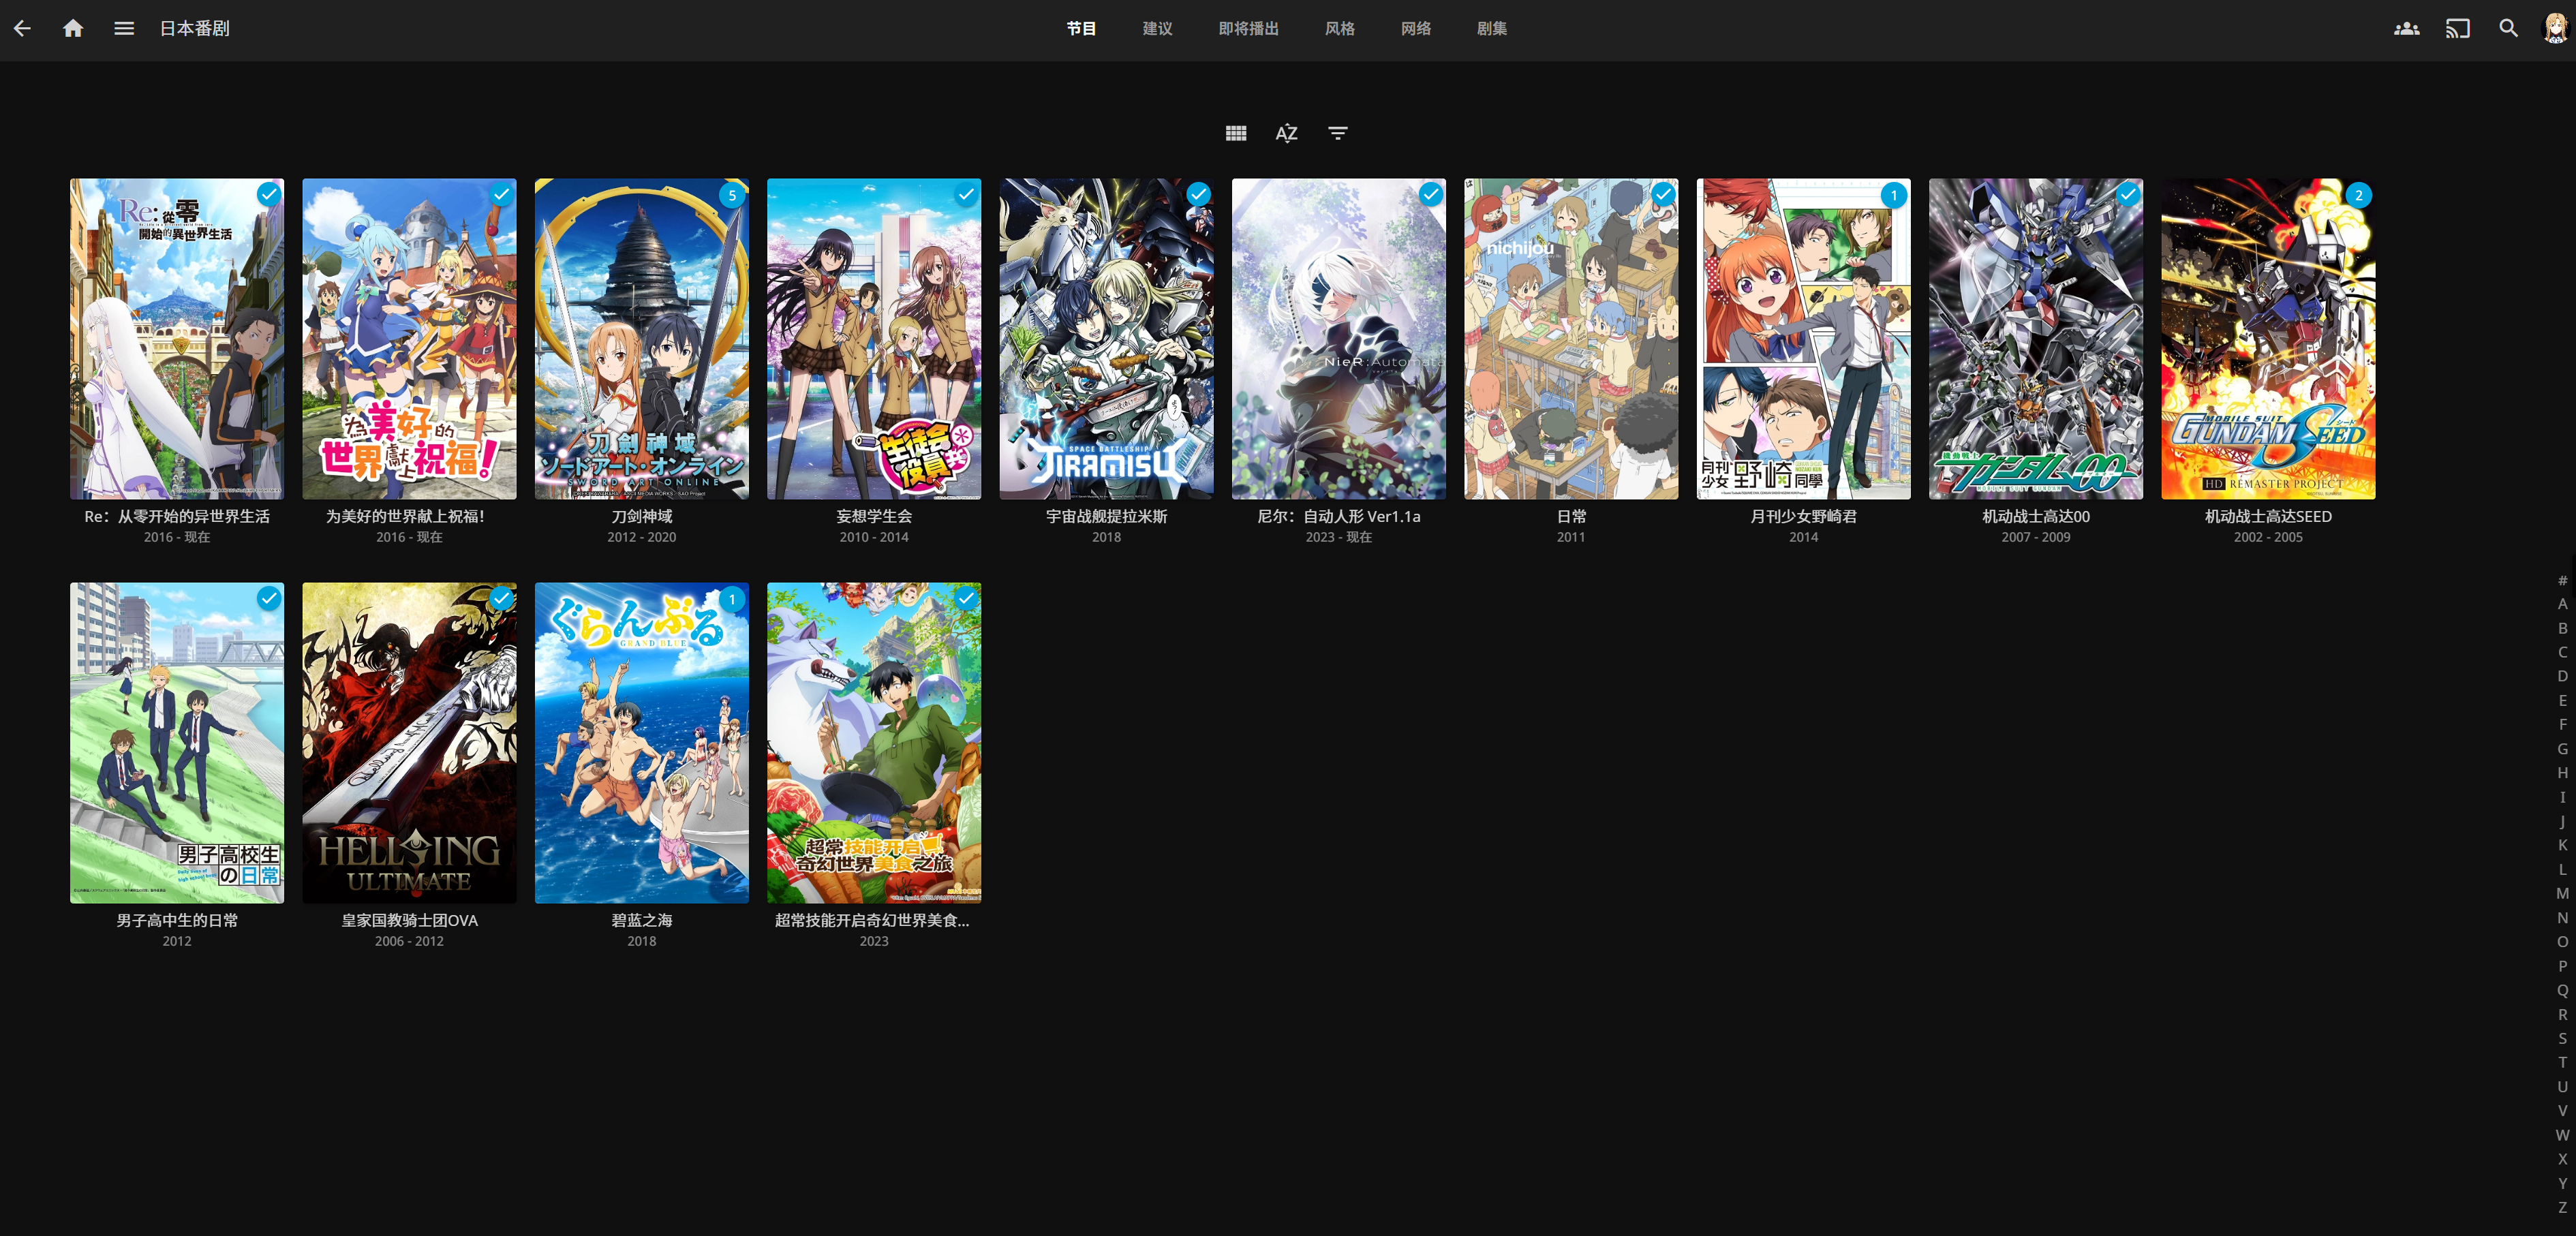Toggle watched checkmark on 日常 poster
This screenshot has height=1236, width=2576.
coord(1663,194)
